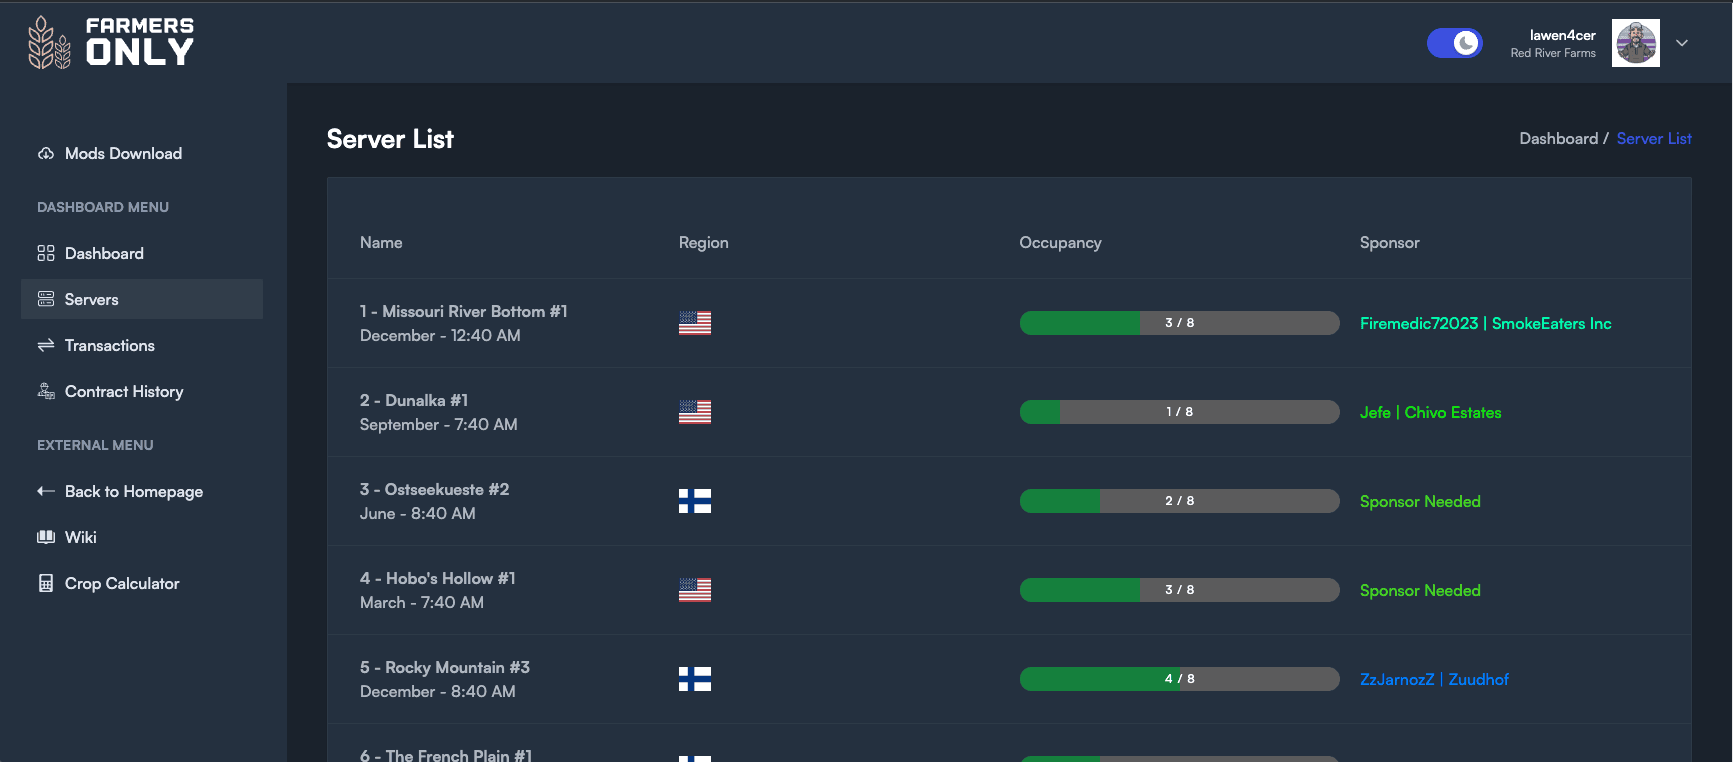Click the Mods Download cloud icon

pos(46,153)
